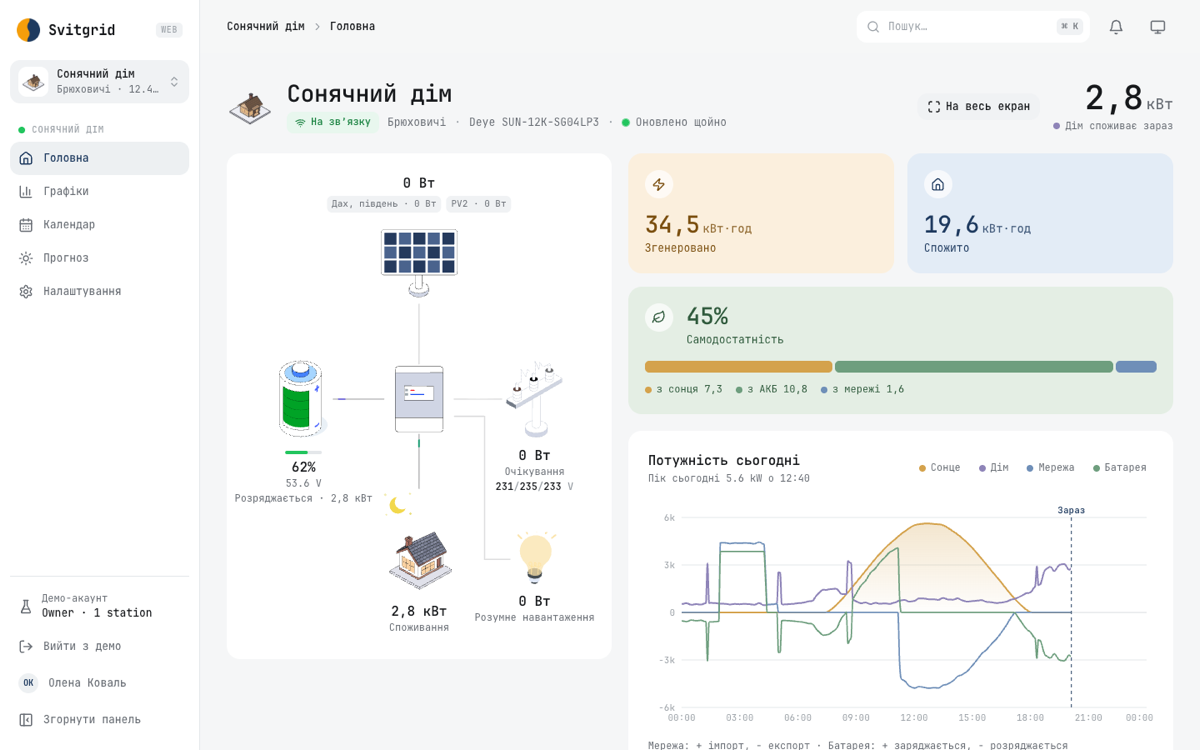This screenshot has height=750, width=1200.
Task: Click the inverter icon in energy diagram
Action: tap(419, 399)
